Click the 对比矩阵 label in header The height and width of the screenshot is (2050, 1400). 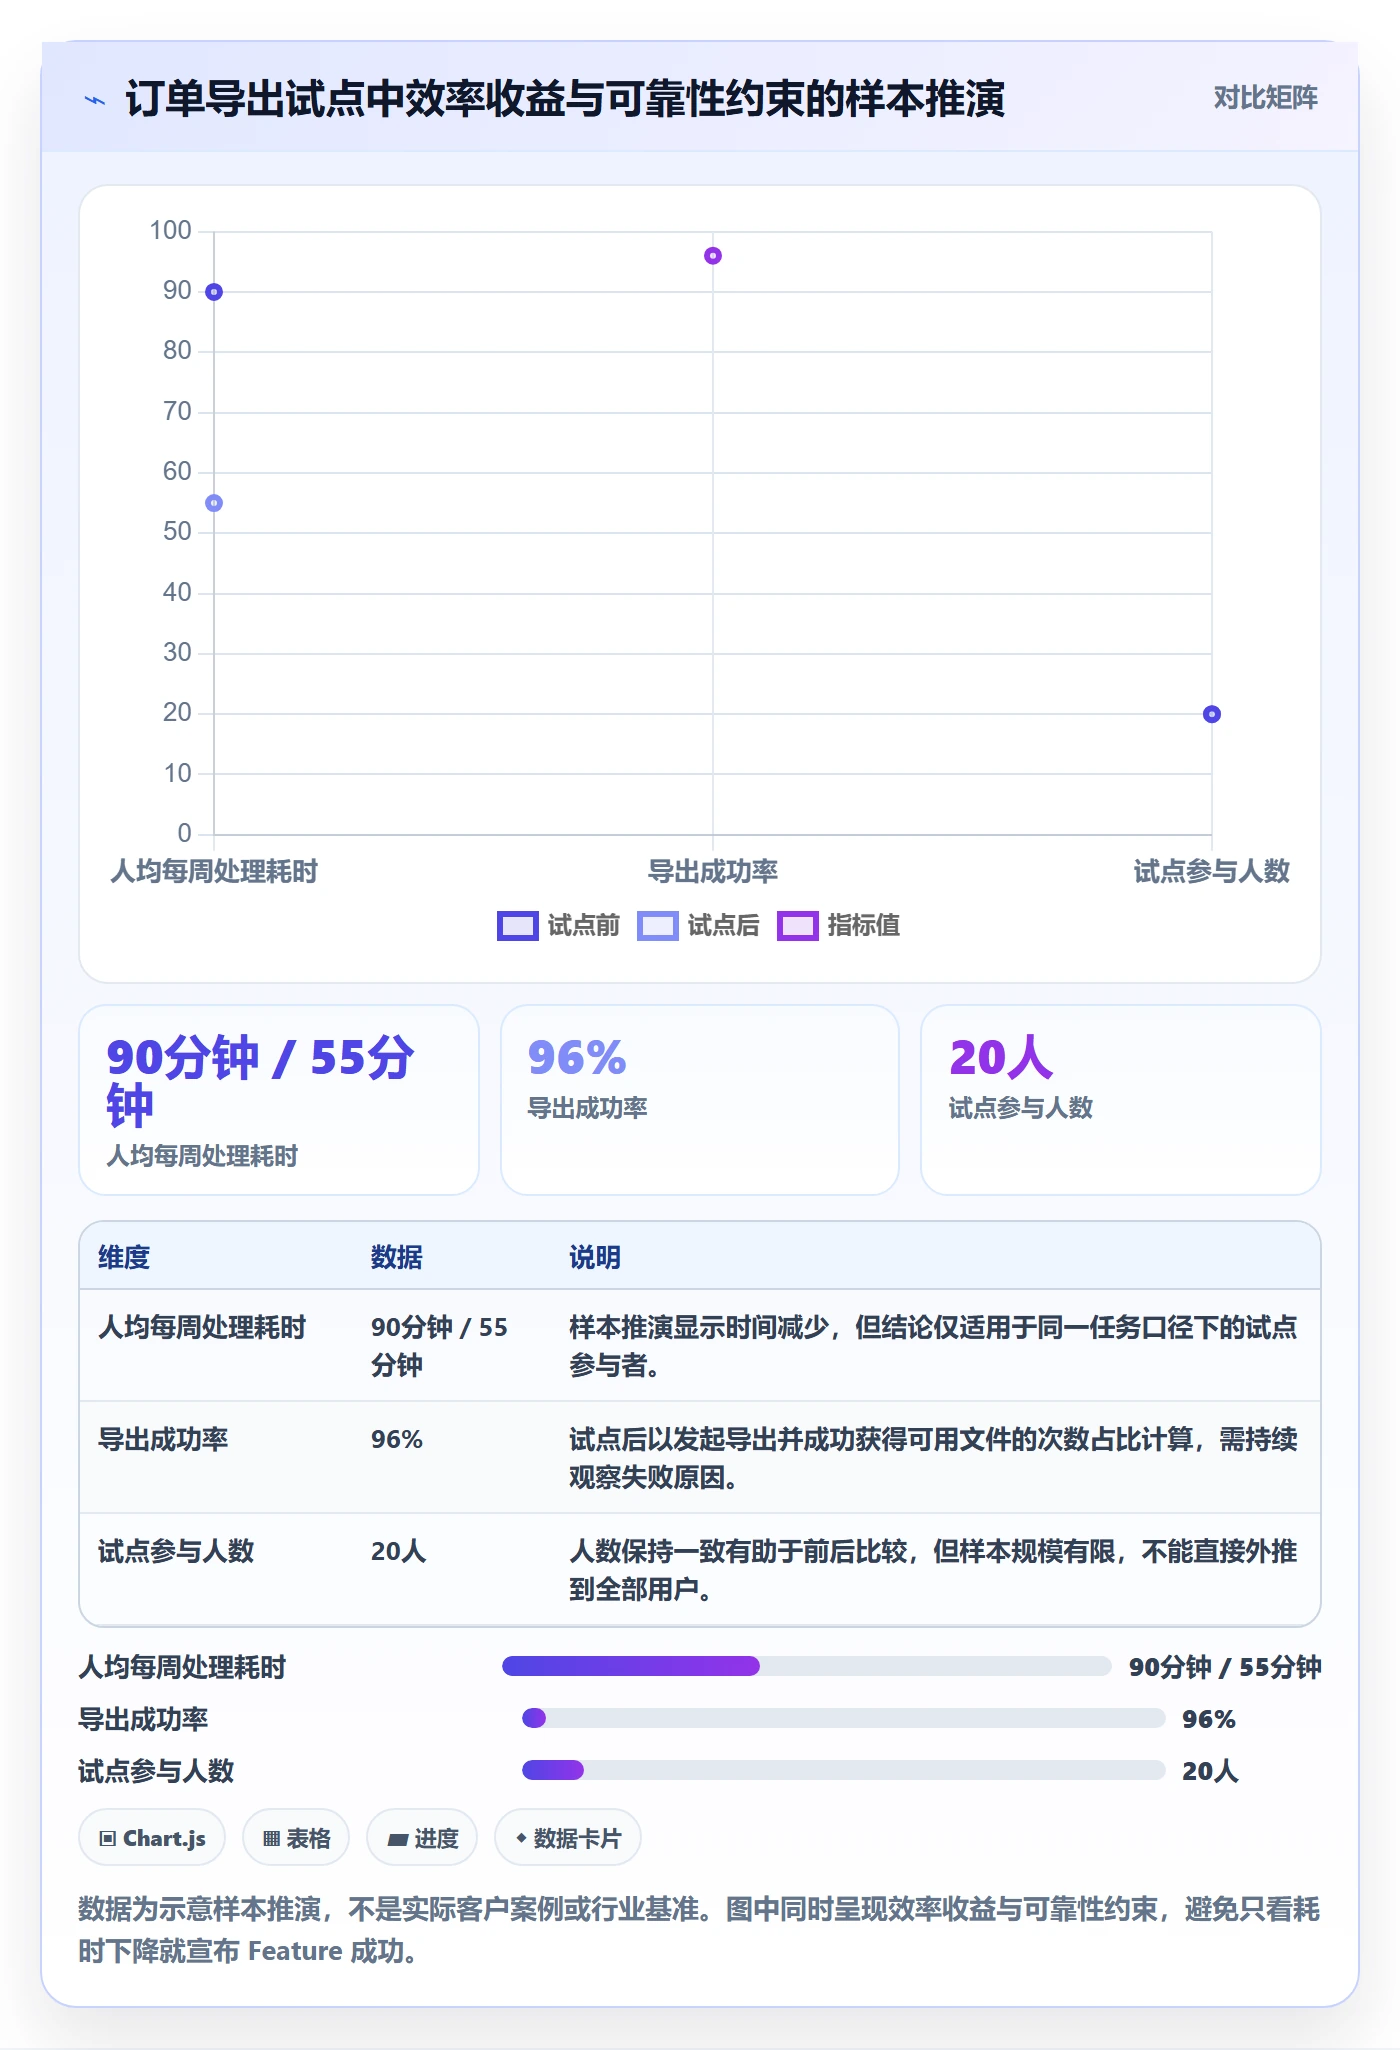[x=1265, y=98]
